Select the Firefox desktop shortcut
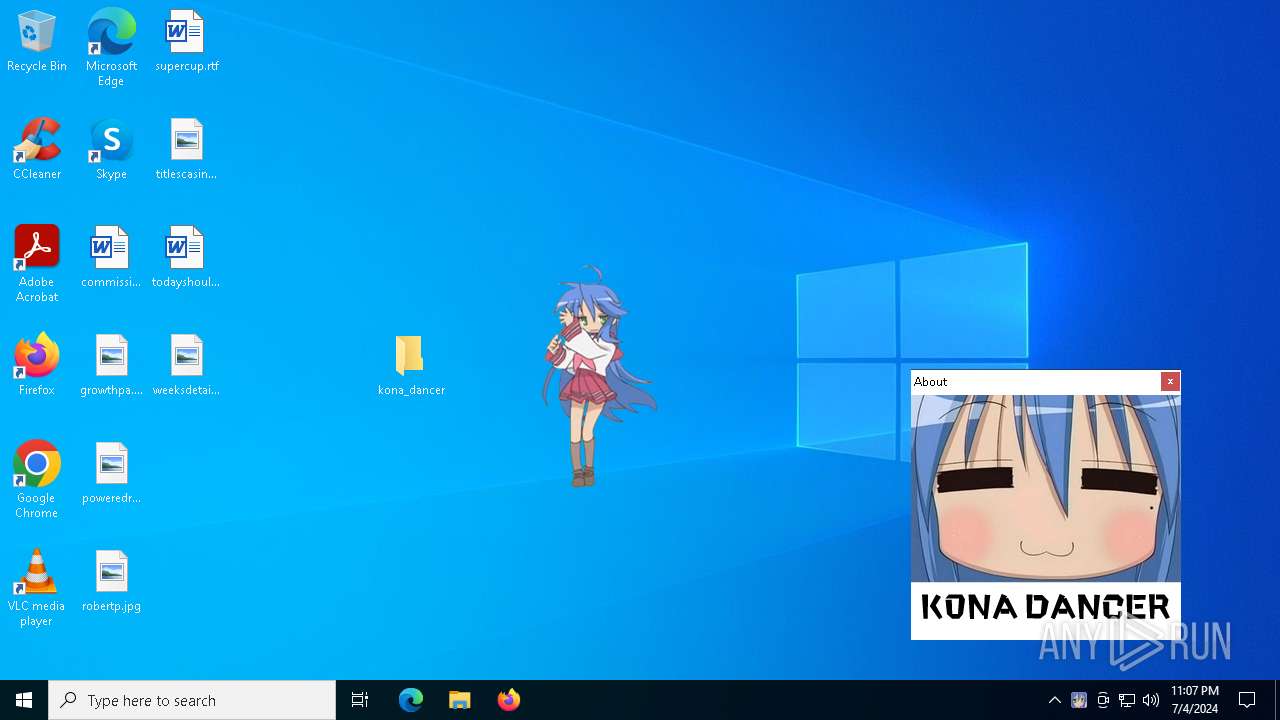 point(37,365)
